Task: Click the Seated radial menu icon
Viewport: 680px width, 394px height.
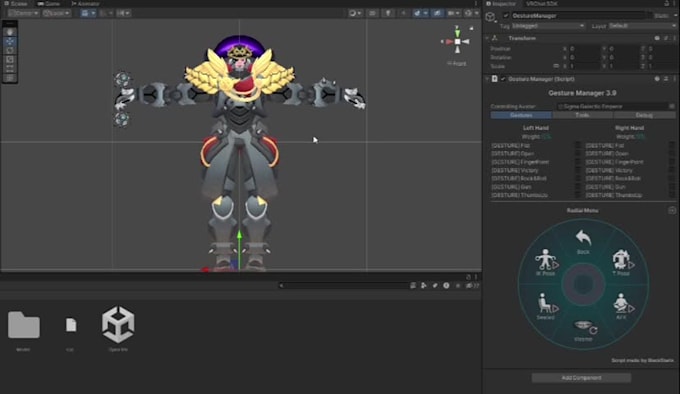Action: [x=546, y=303]
